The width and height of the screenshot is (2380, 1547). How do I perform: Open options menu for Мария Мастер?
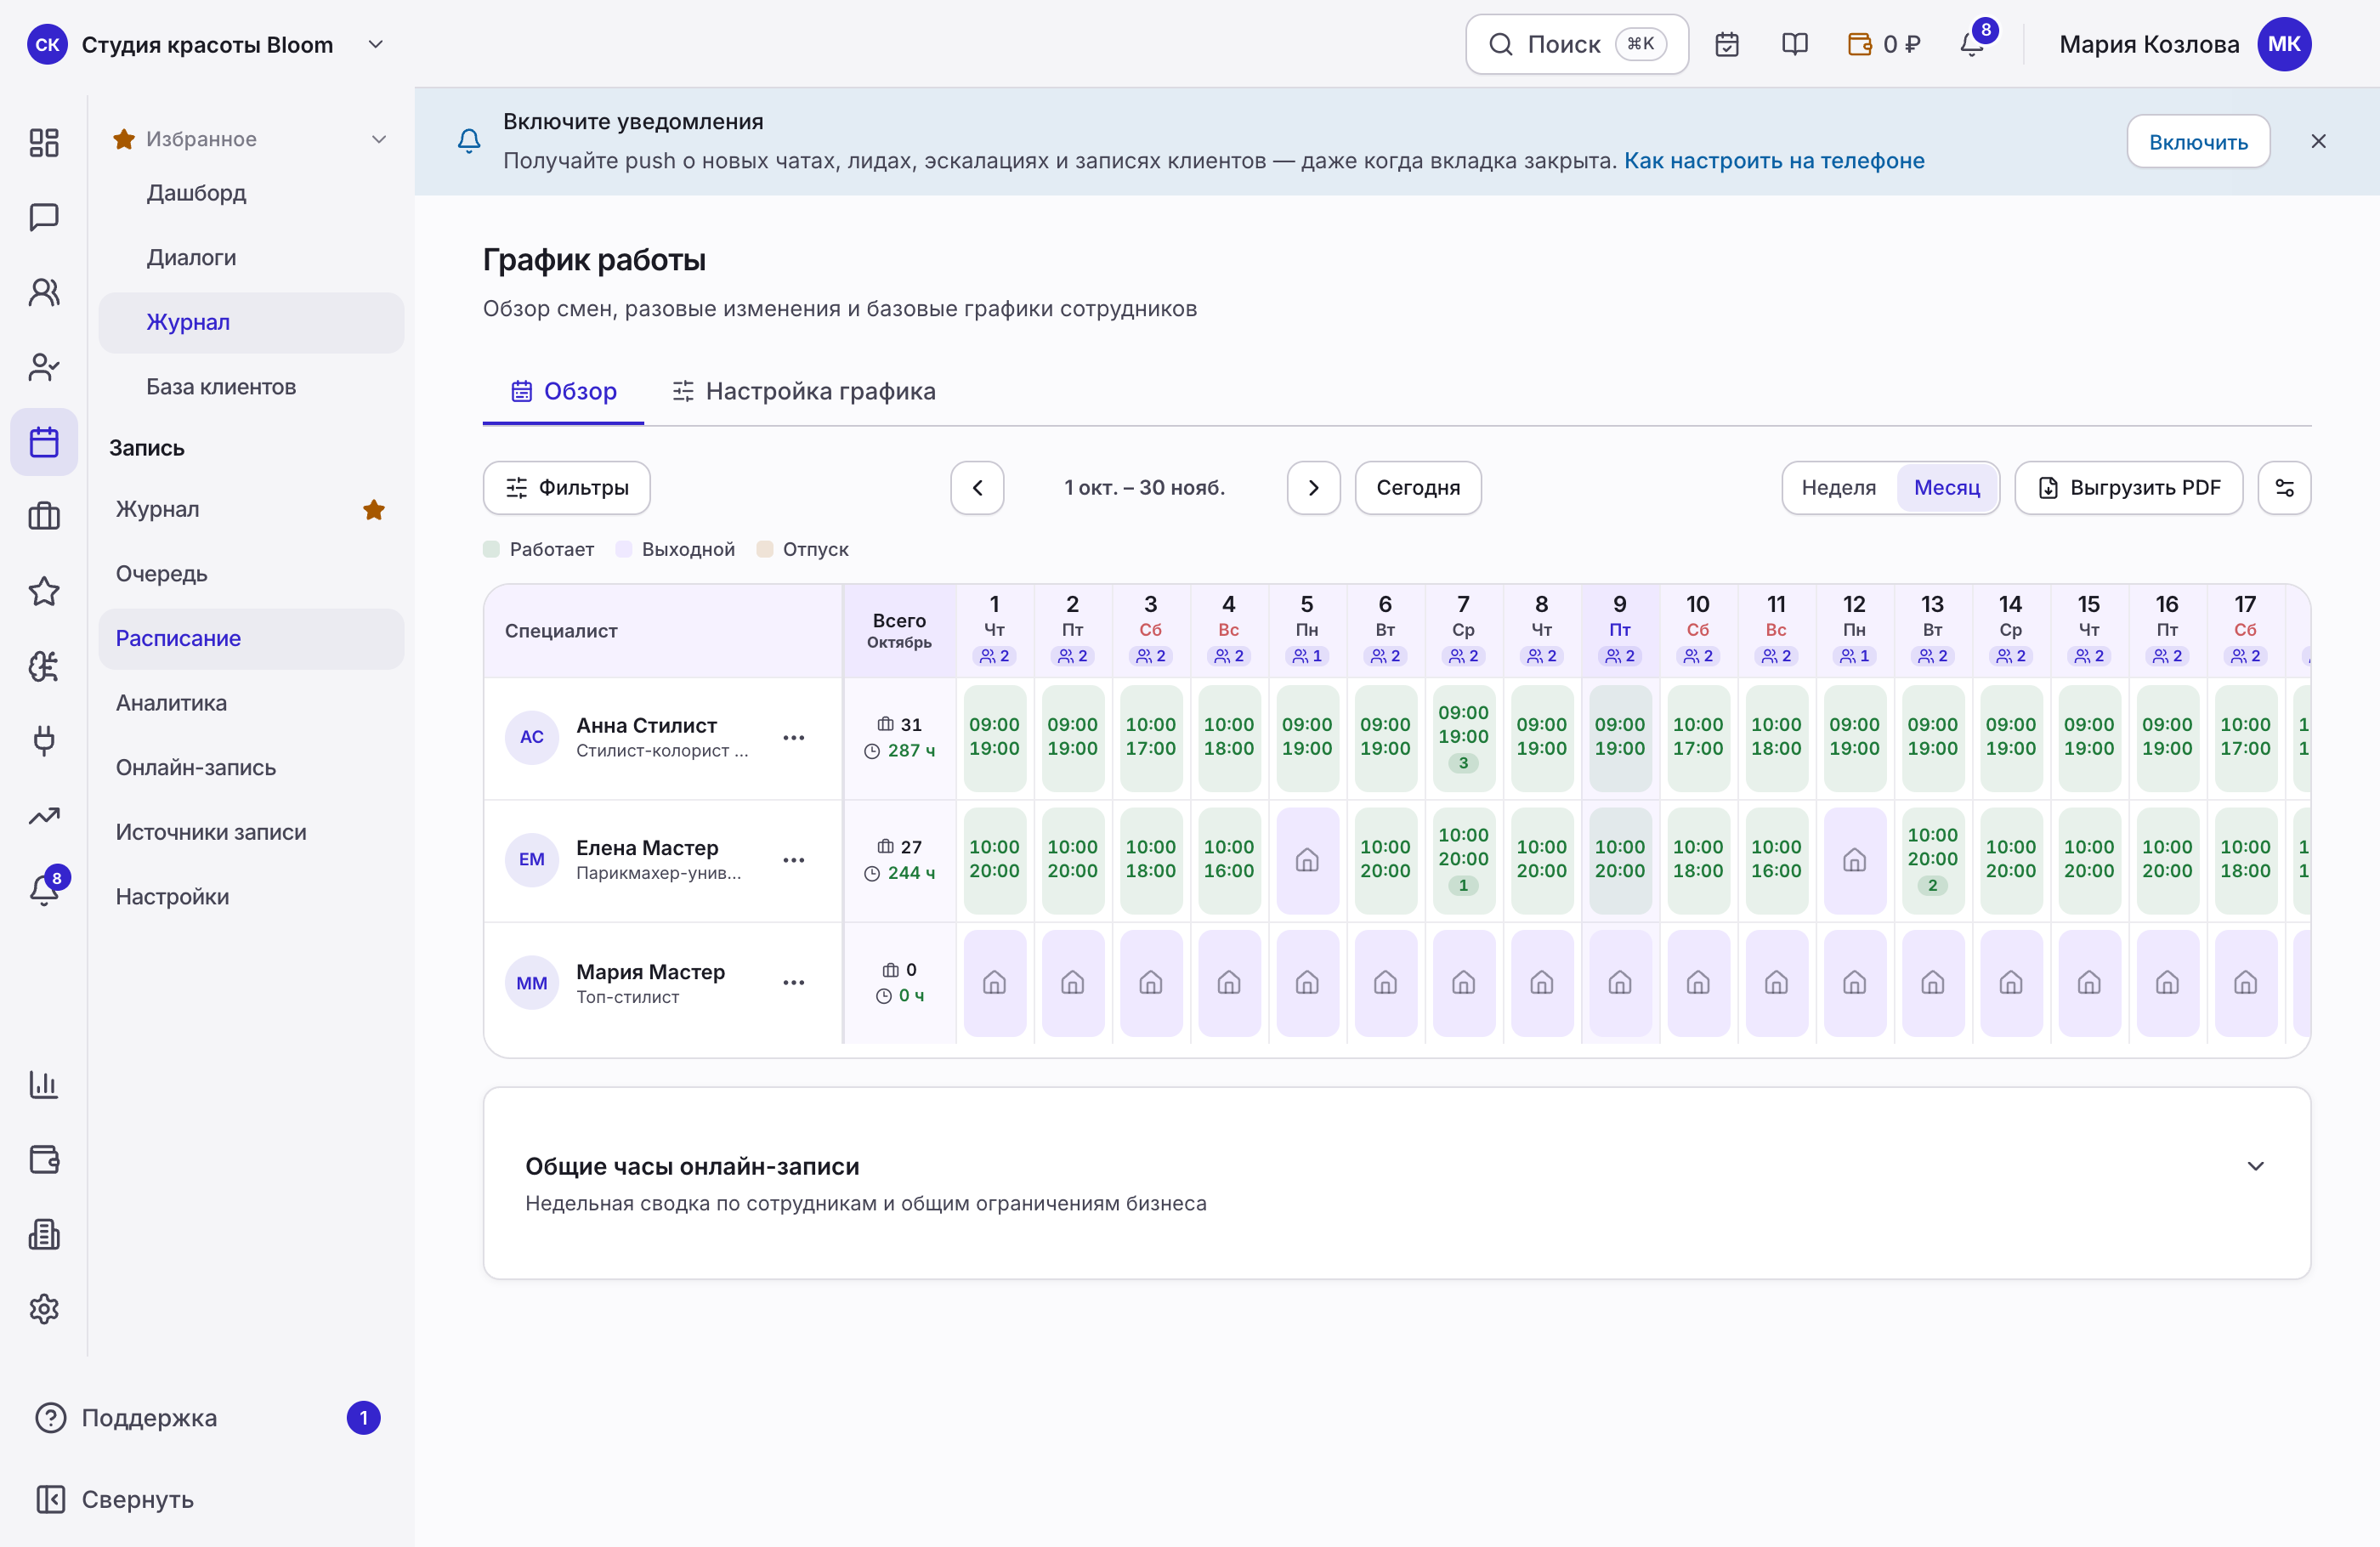(794, 983)
